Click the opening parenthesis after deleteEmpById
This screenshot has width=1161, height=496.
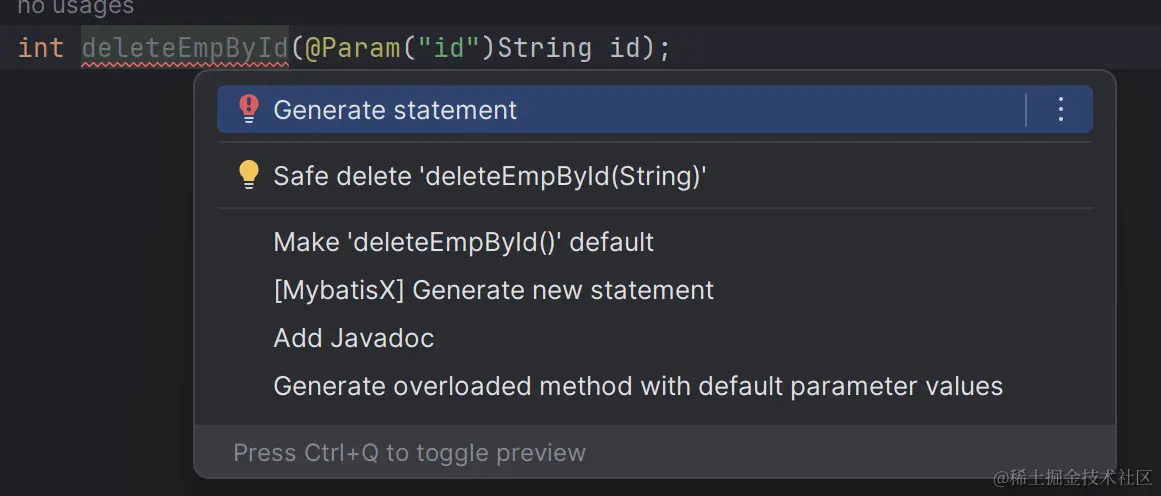tap(297, 47)
